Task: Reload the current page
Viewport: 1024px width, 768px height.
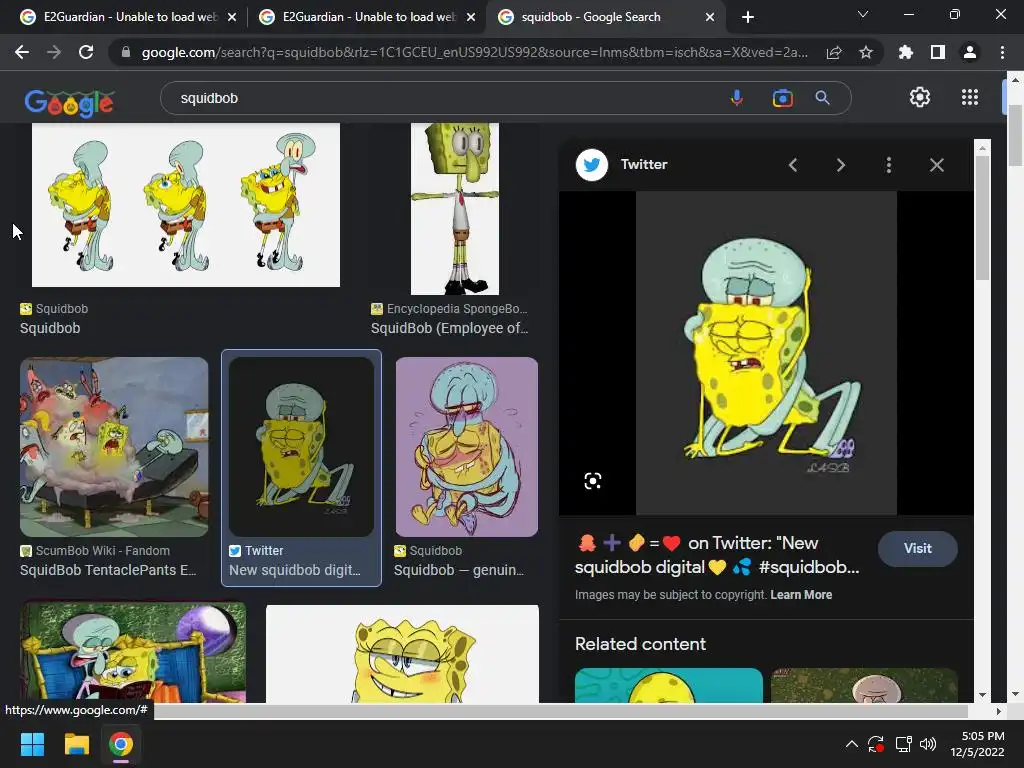Action: [x=86, y=52]
